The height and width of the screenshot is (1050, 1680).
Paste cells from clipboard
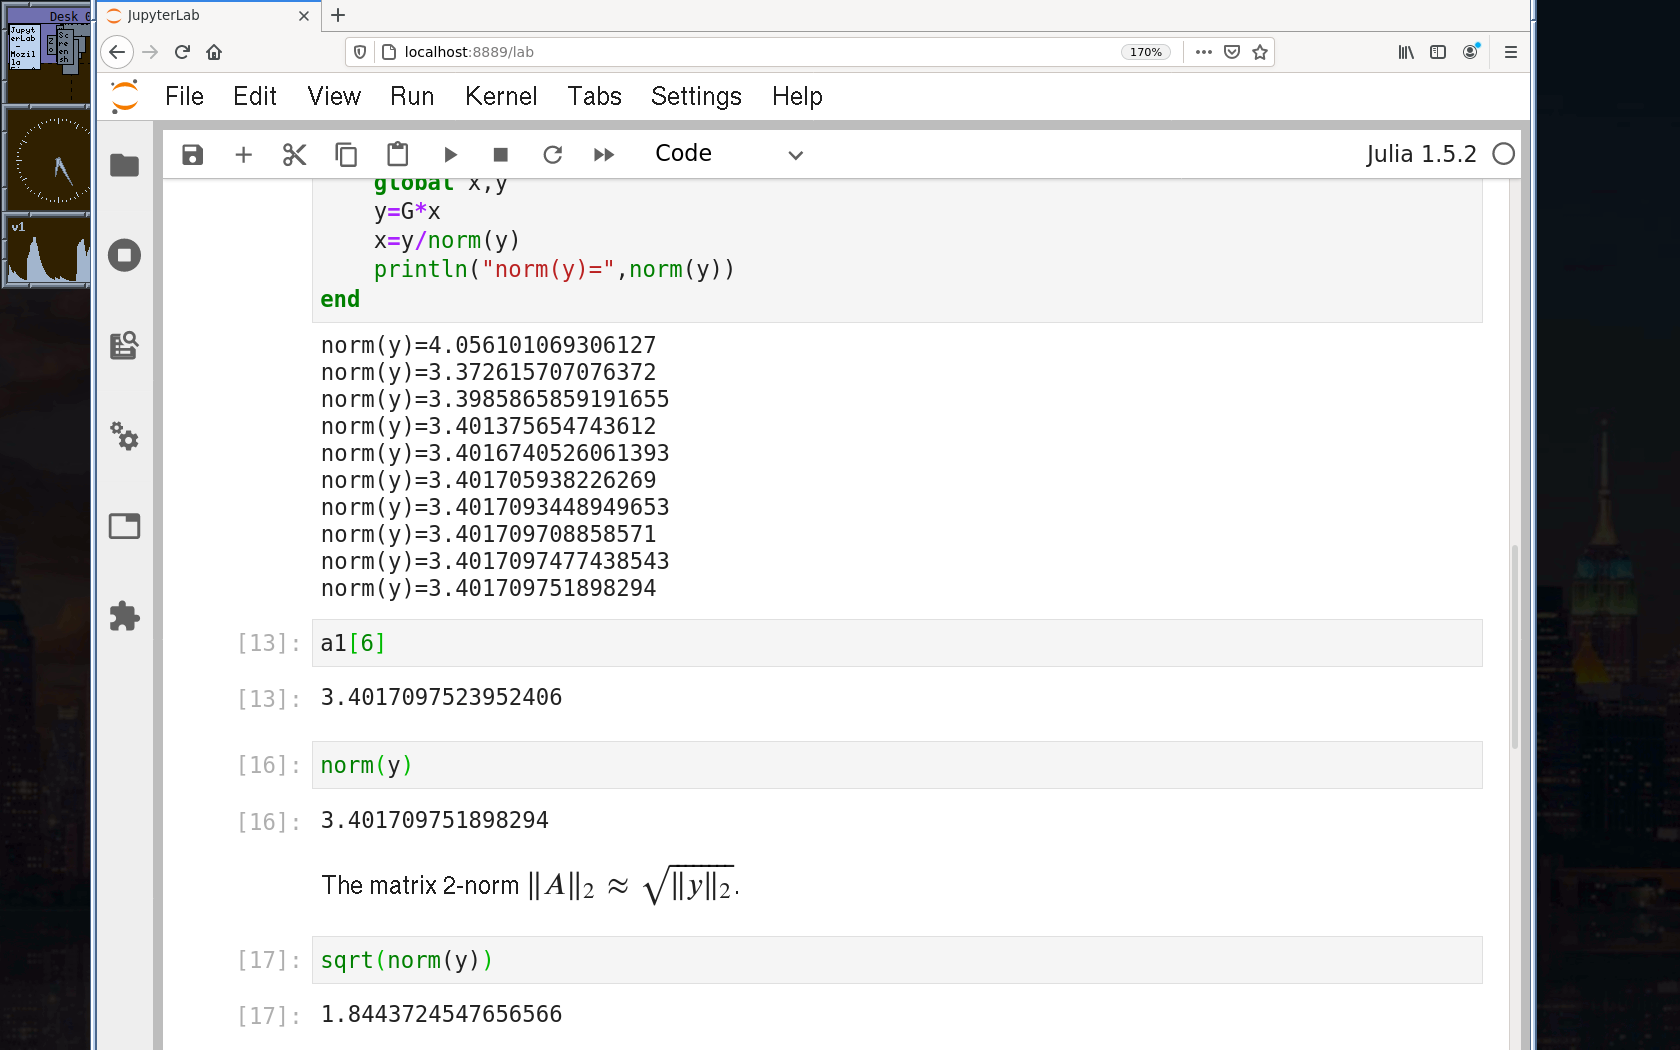tap(398, 154)
